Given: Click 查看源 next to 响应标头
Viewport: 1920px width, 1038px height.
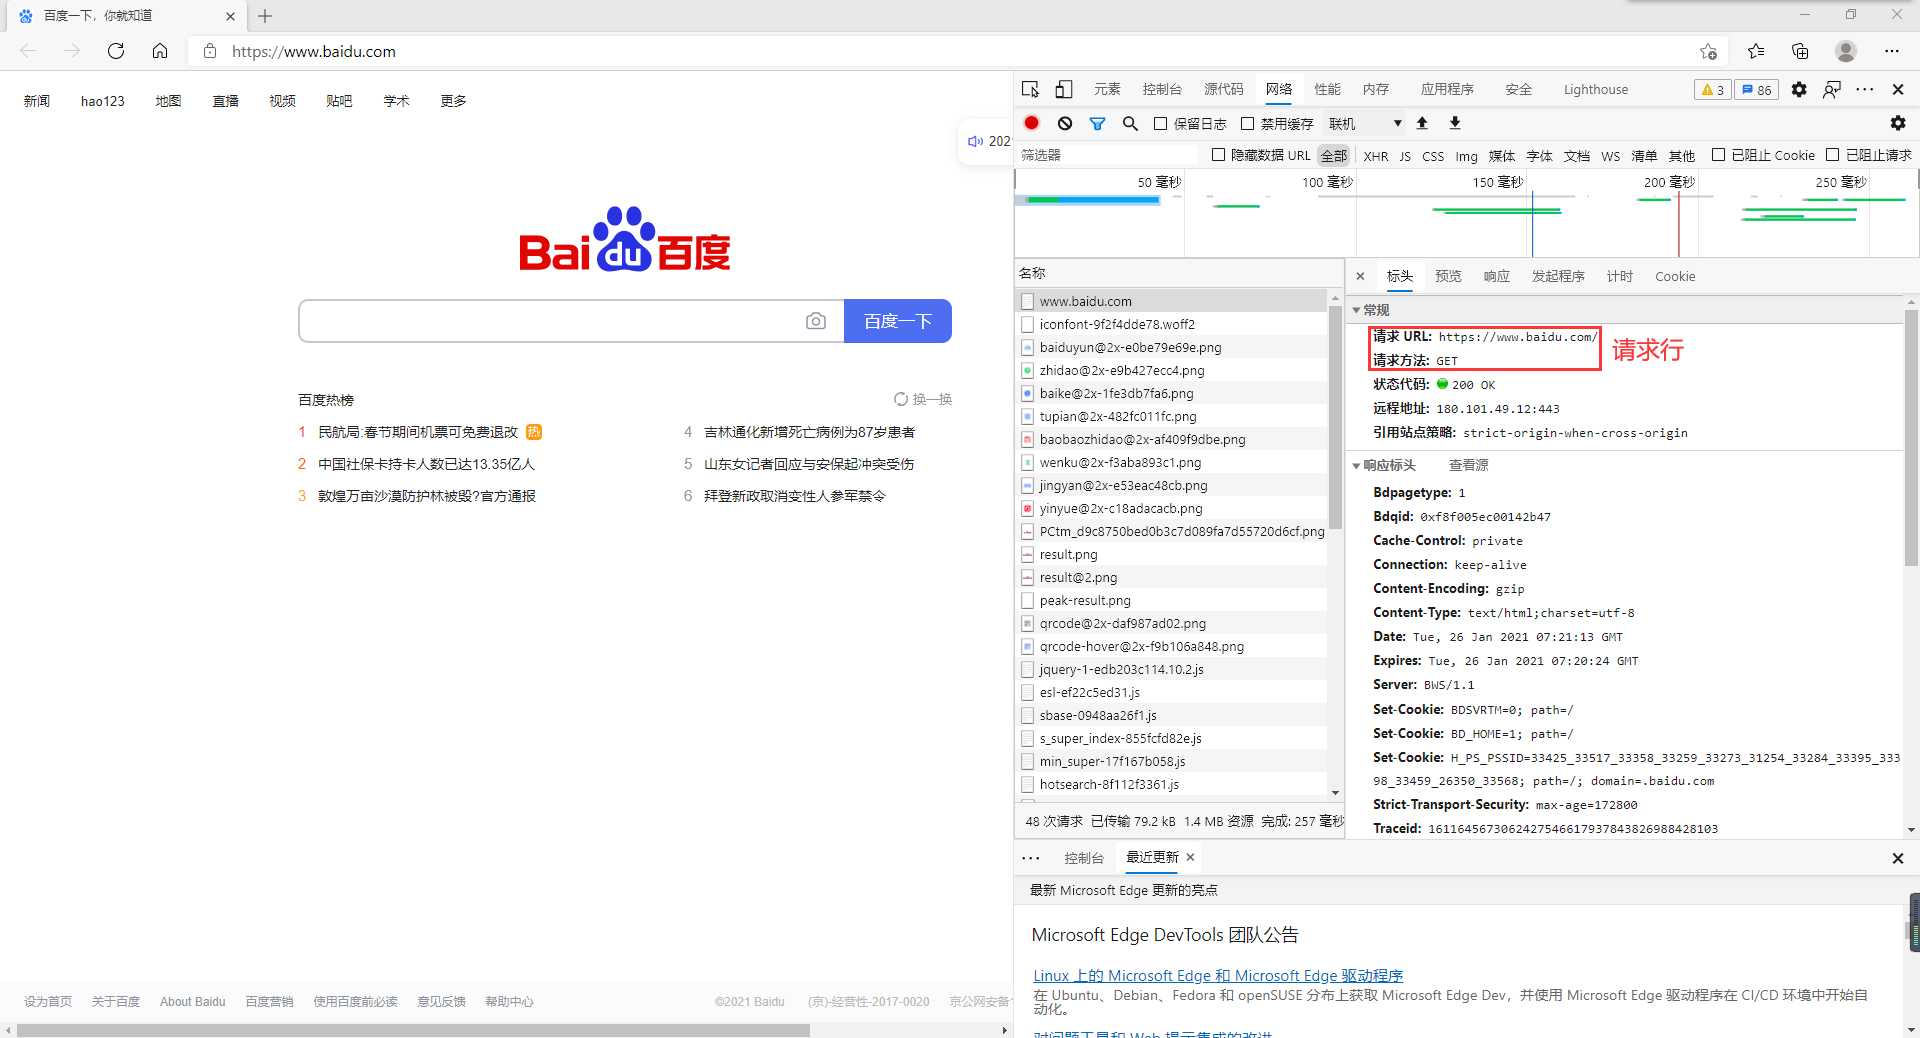Looking at the screenshot, I should pos(1468,465).
